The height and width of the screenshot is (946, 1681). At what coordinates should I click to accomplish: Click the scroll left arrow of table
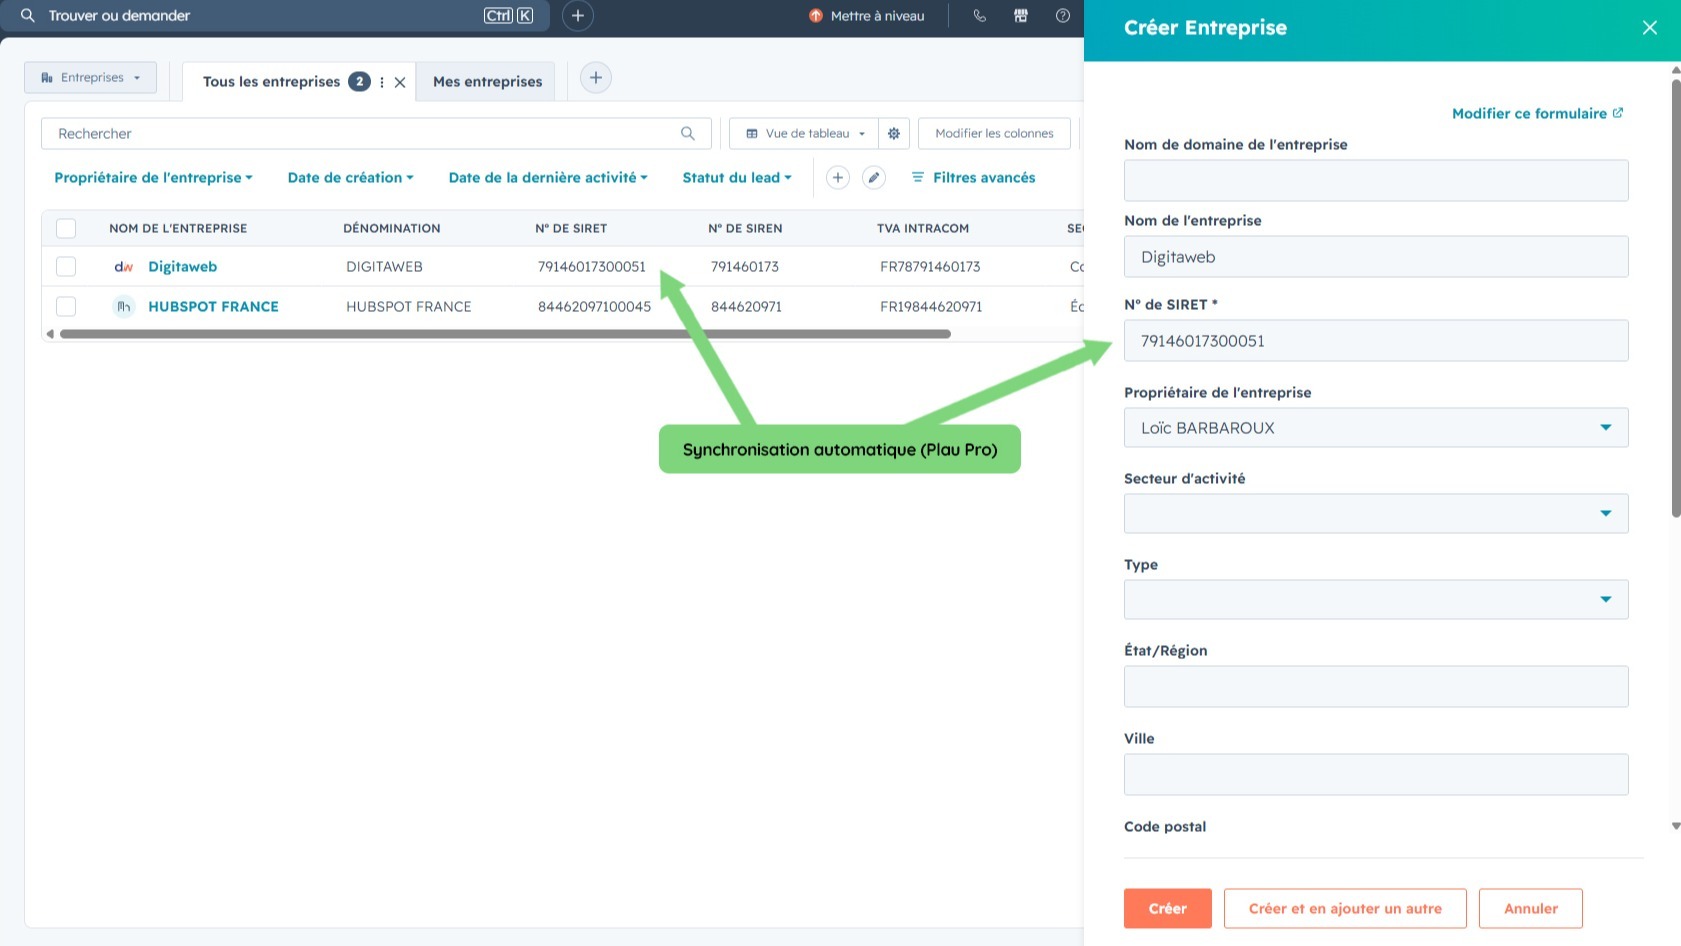pos(50,334)
